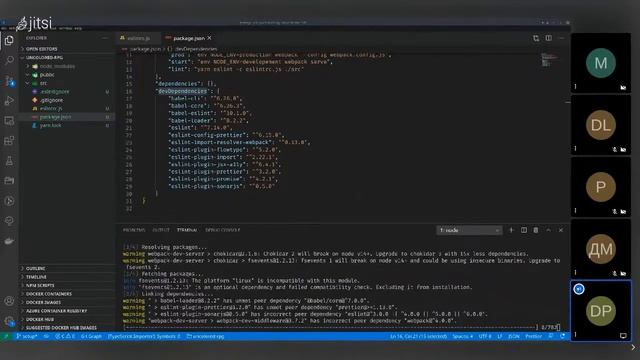Select participant M video tile
The image size is (640, 360).
[600, 63]
